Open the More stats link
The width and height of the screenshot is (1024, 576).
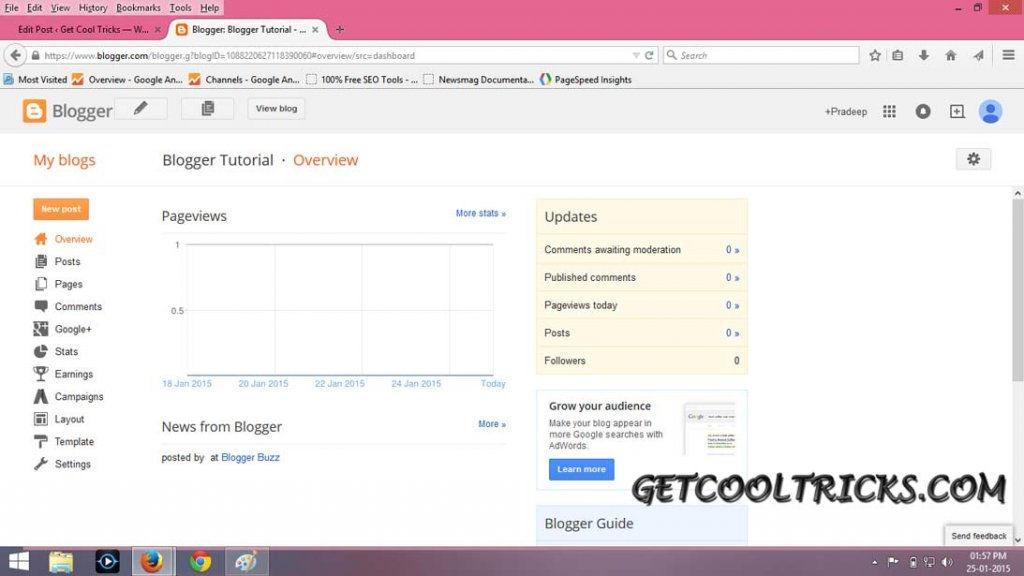click(481, 214)
